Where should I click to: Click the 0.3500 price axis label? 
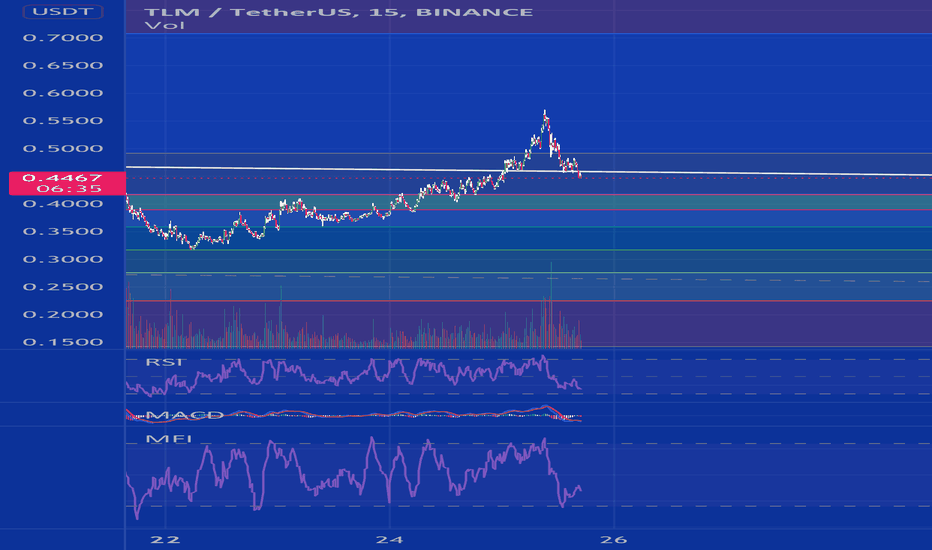pyautogui.click(x=63, y=231)
